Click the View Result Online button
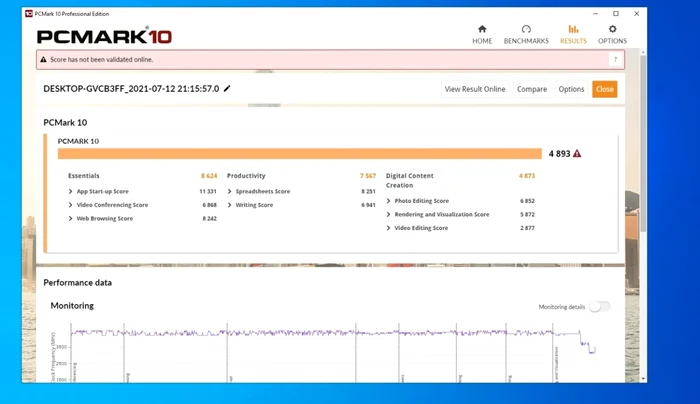700x404 pixels. (475, 89)
